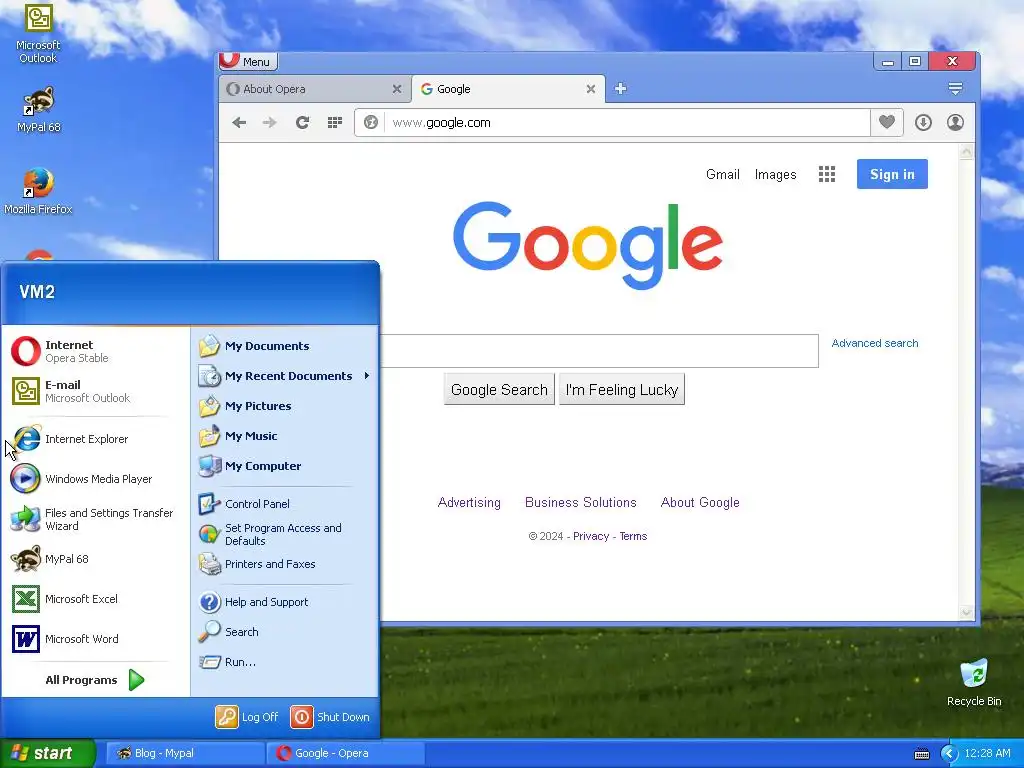Close the Google tab
Screen dimensions: 1024x768
click(590, 89)
